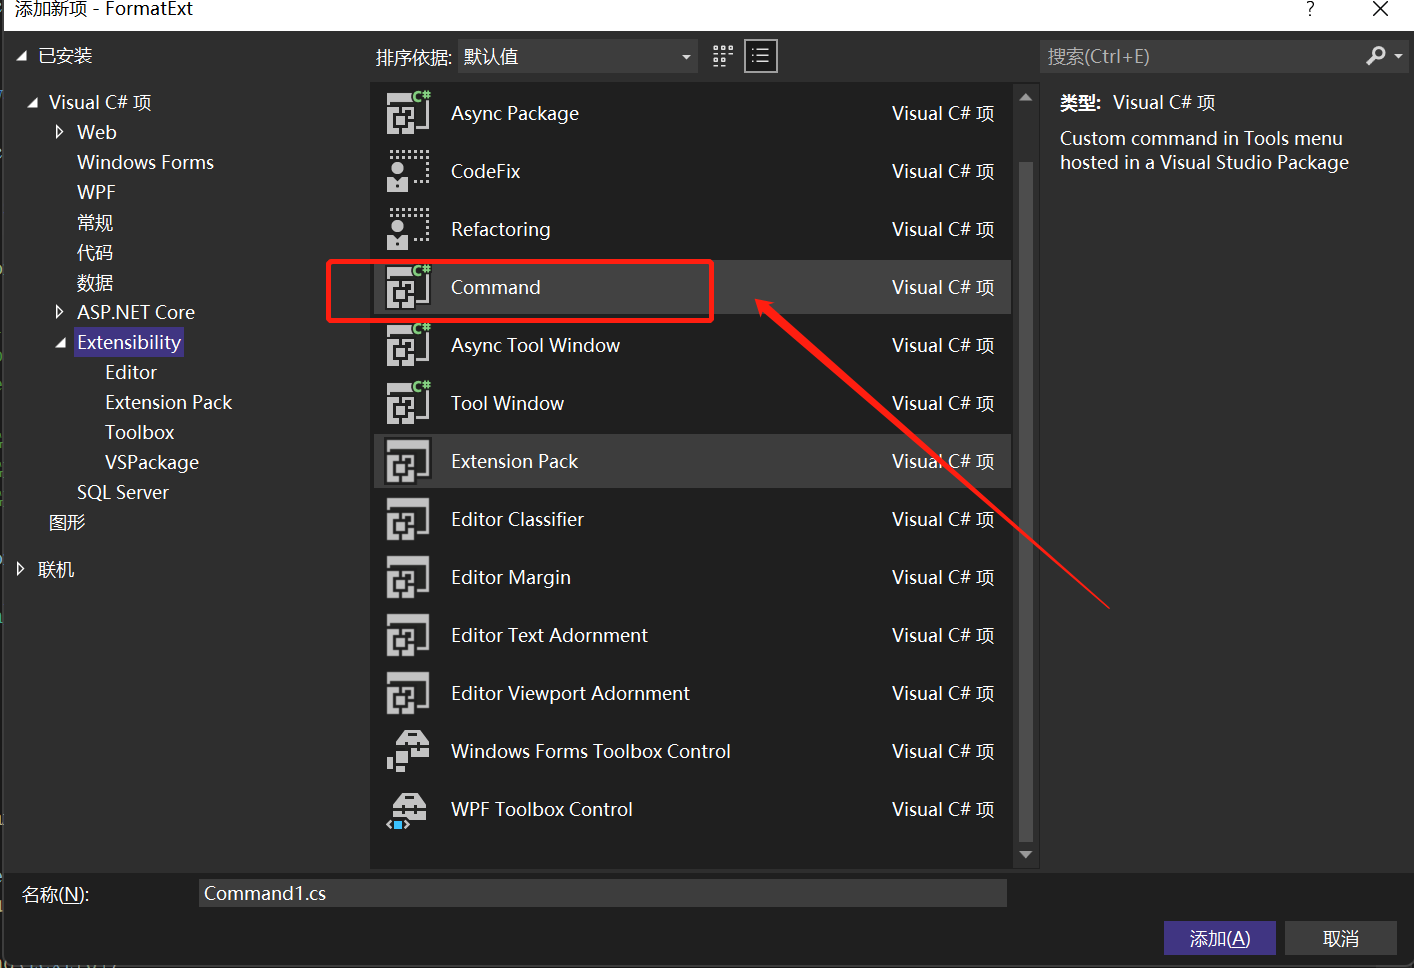Click the Editor Classifier template icon
This screenshot has height=968, width=1414.
pos(408,519)
